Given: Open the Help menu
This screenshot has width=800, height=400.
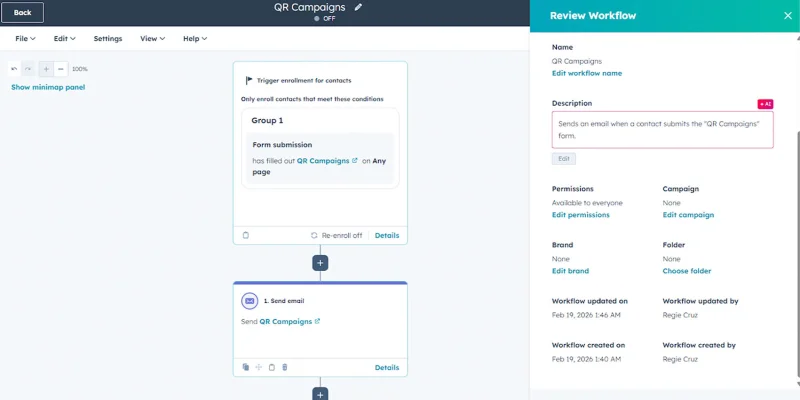Looking at the screenshot, I should [x=195, y=39].
